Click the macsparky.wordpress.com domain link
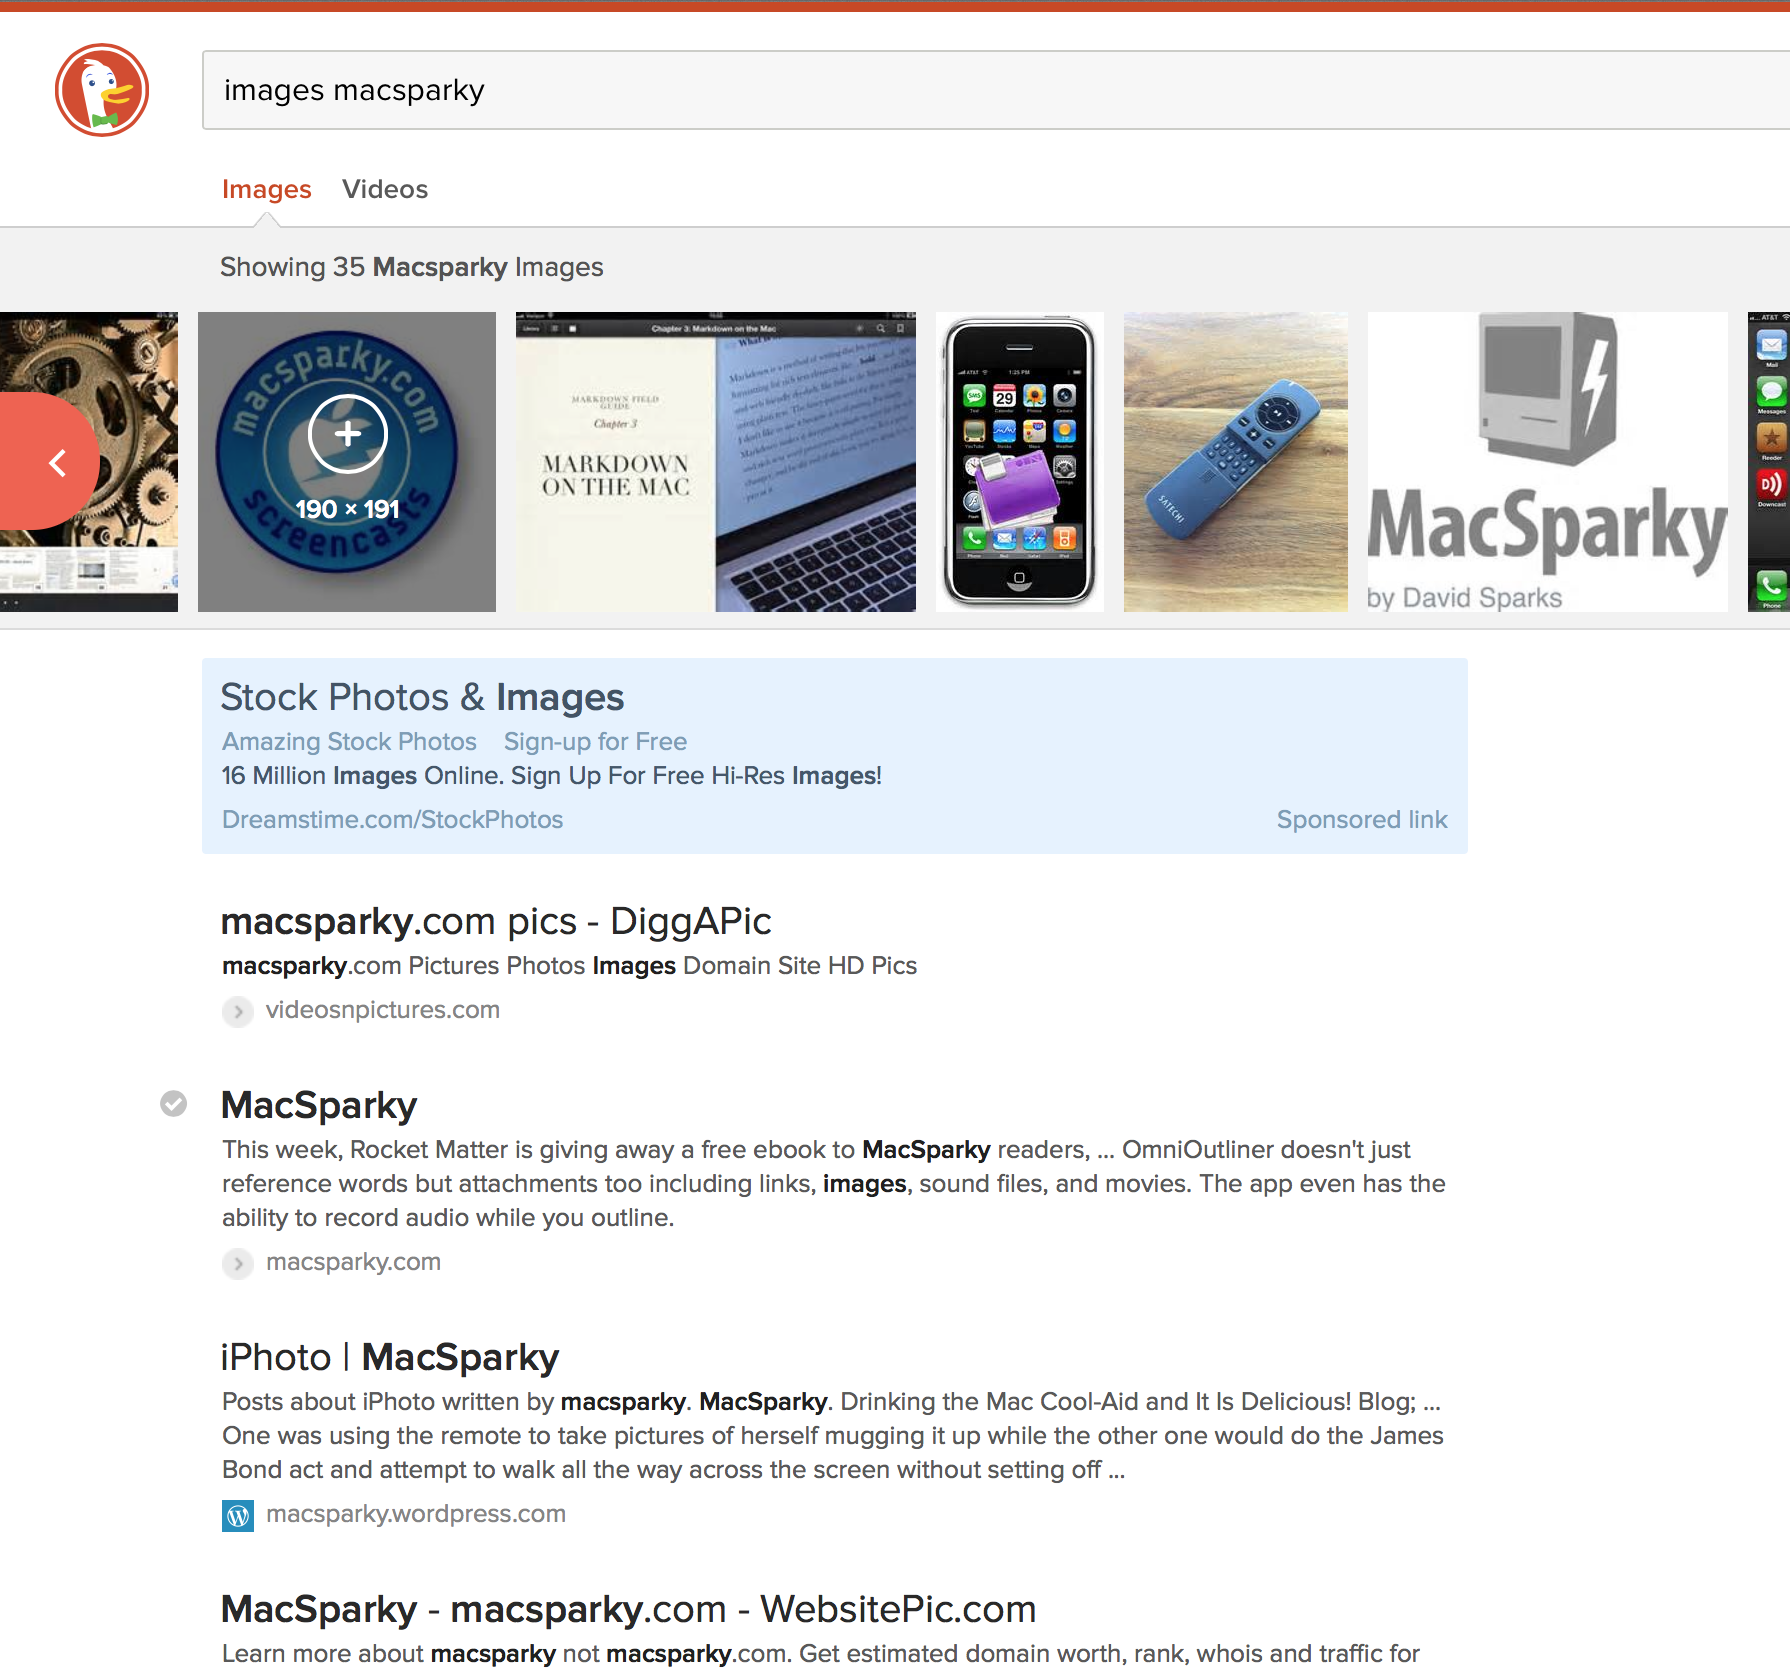This screenshot has height=1674, width=1790. [416, 1514]
